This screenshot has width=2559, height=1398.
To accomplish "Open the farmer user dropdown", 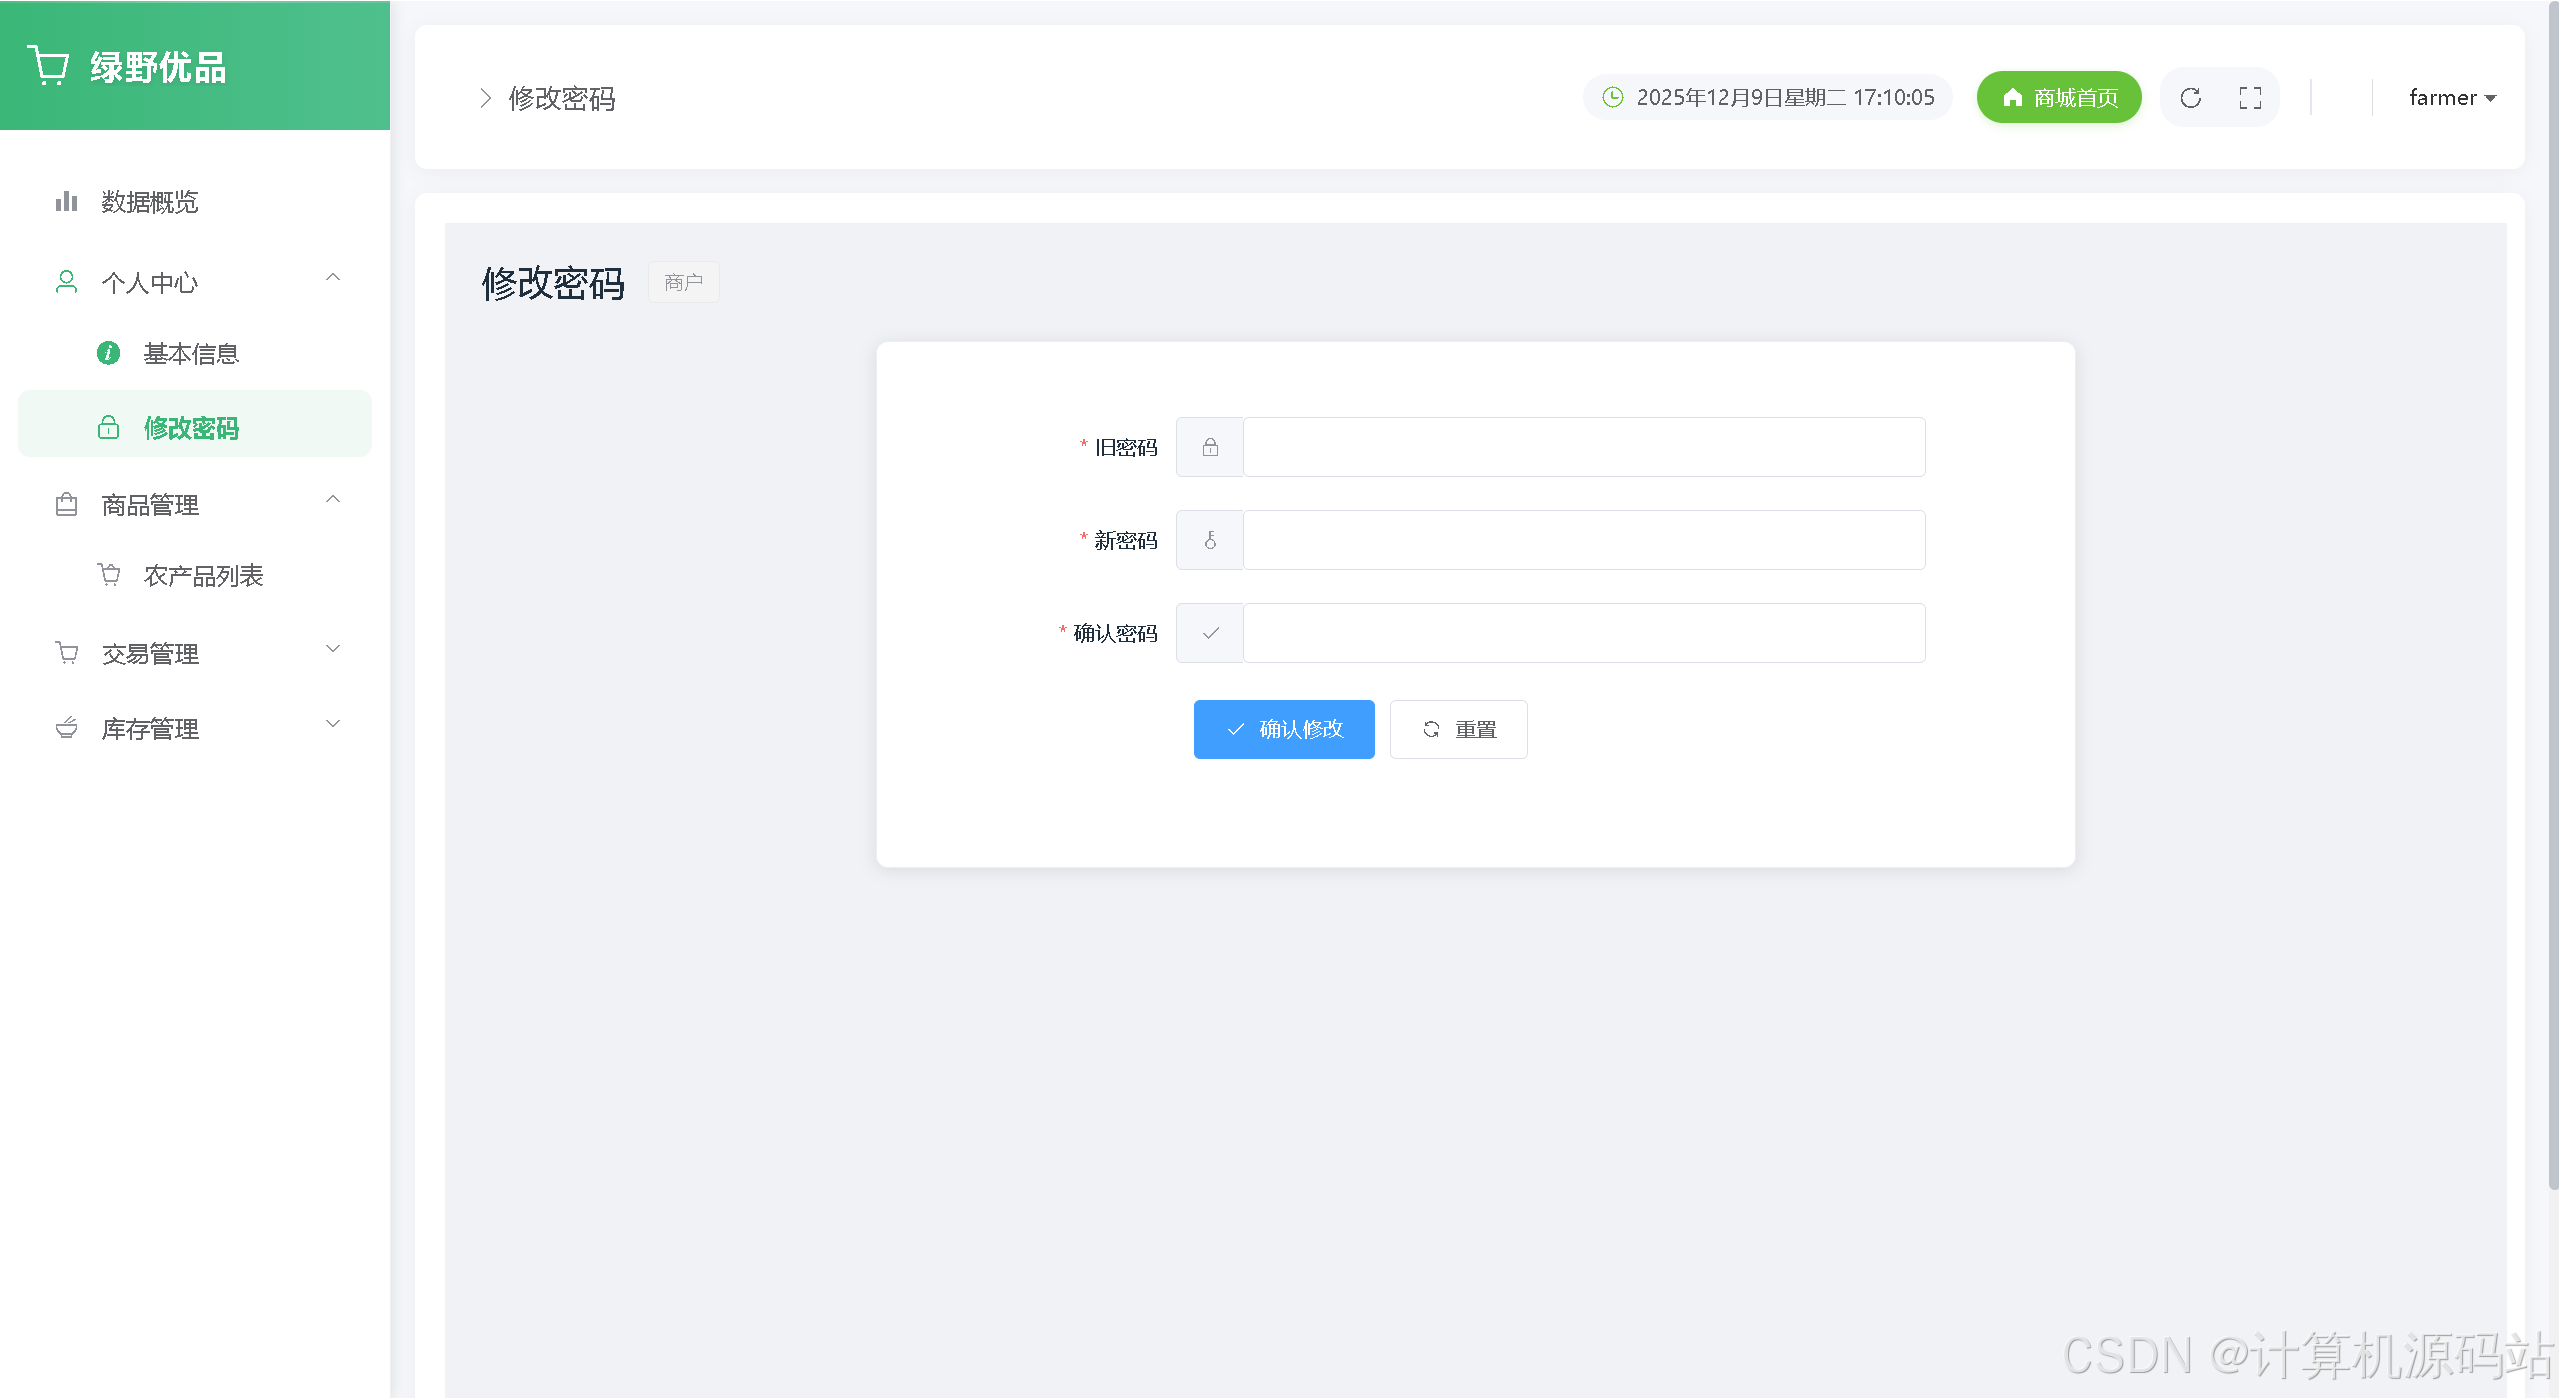I will 2452,98.
